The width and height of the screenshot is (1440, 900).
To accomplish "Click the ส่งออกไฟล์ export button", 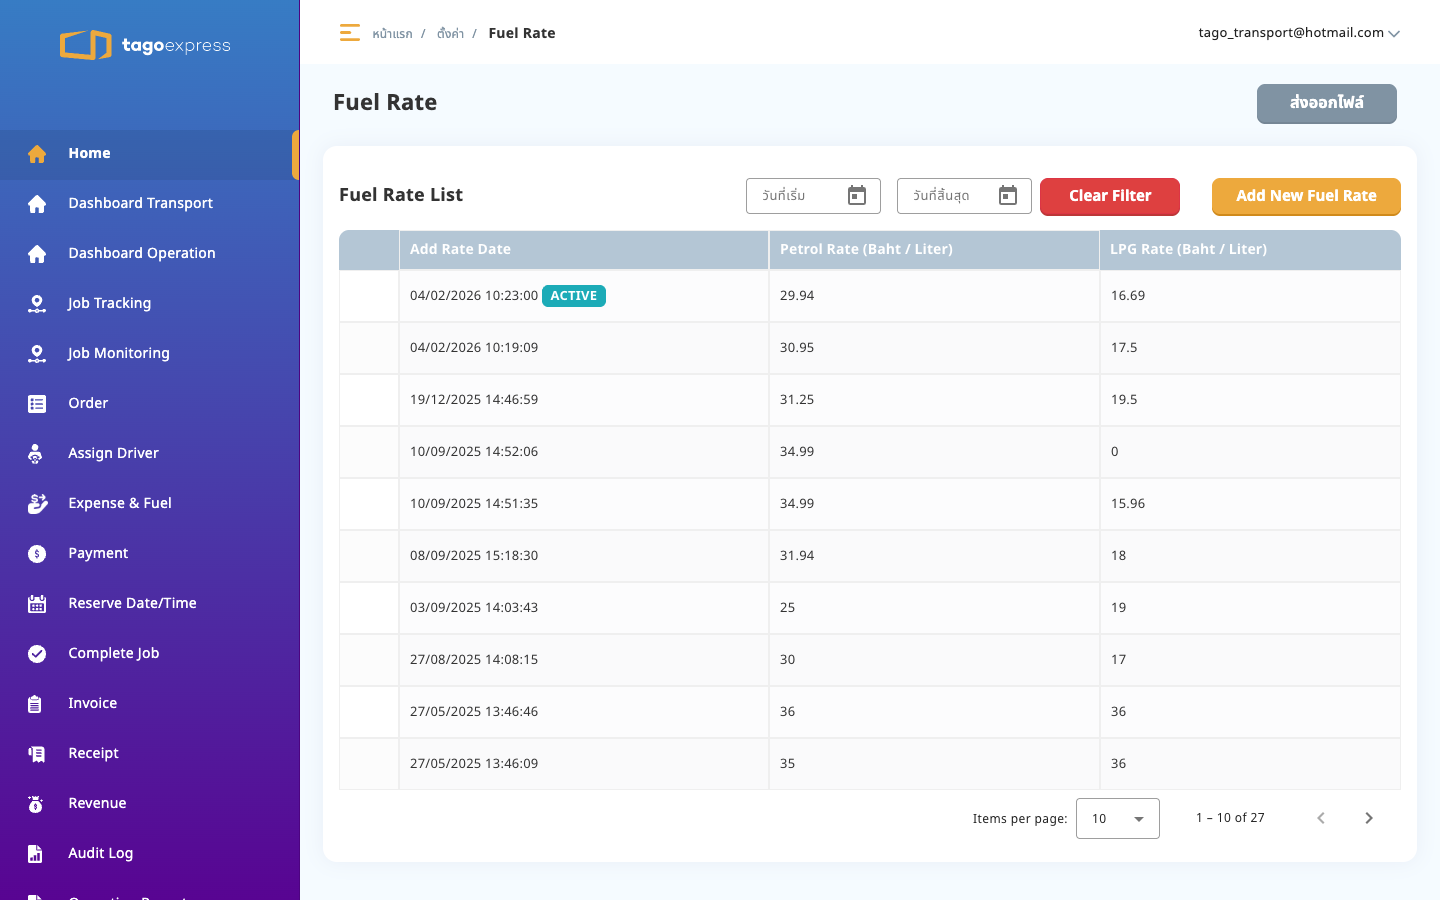I will (x=1327, y=103).
